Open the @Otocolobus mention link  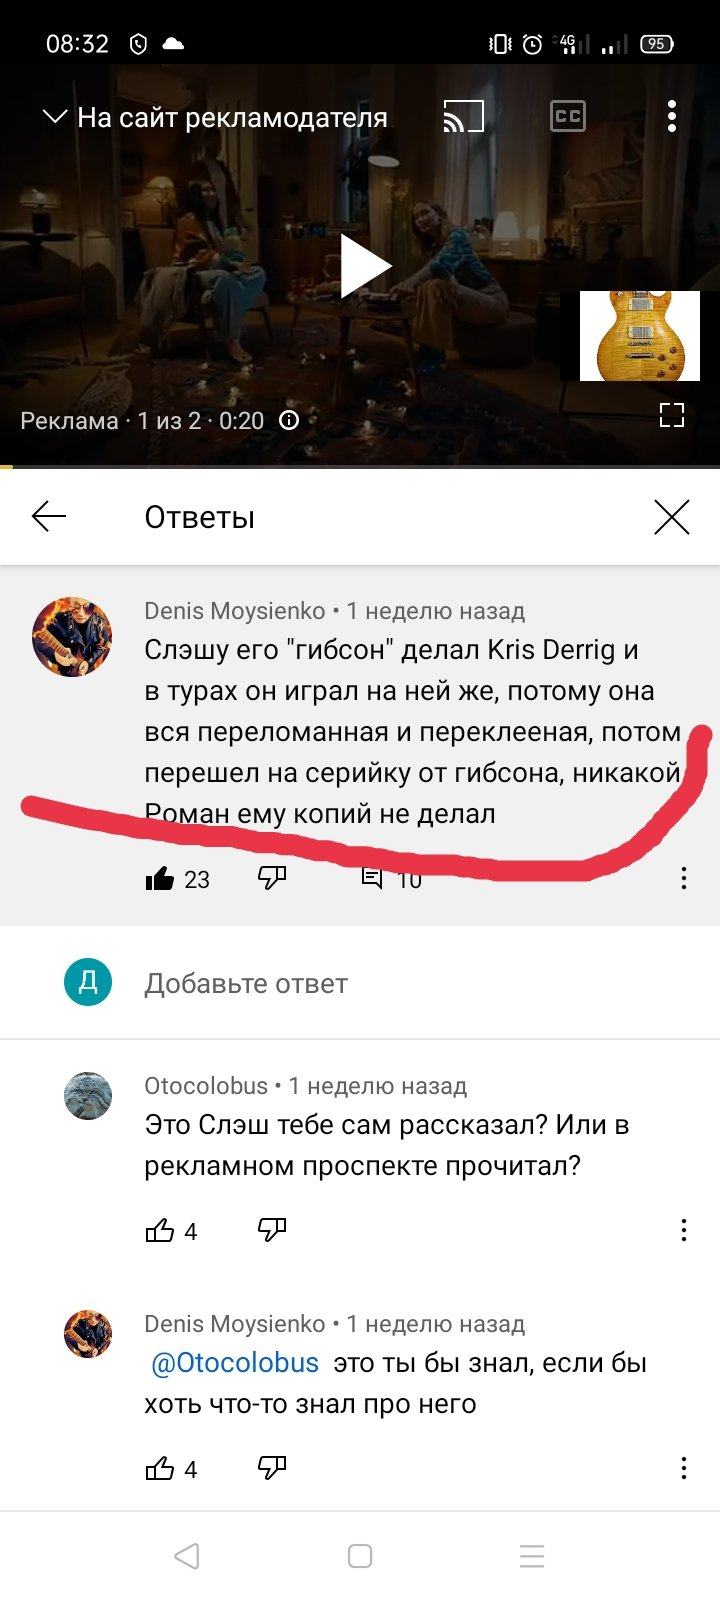coord(235,1363)
